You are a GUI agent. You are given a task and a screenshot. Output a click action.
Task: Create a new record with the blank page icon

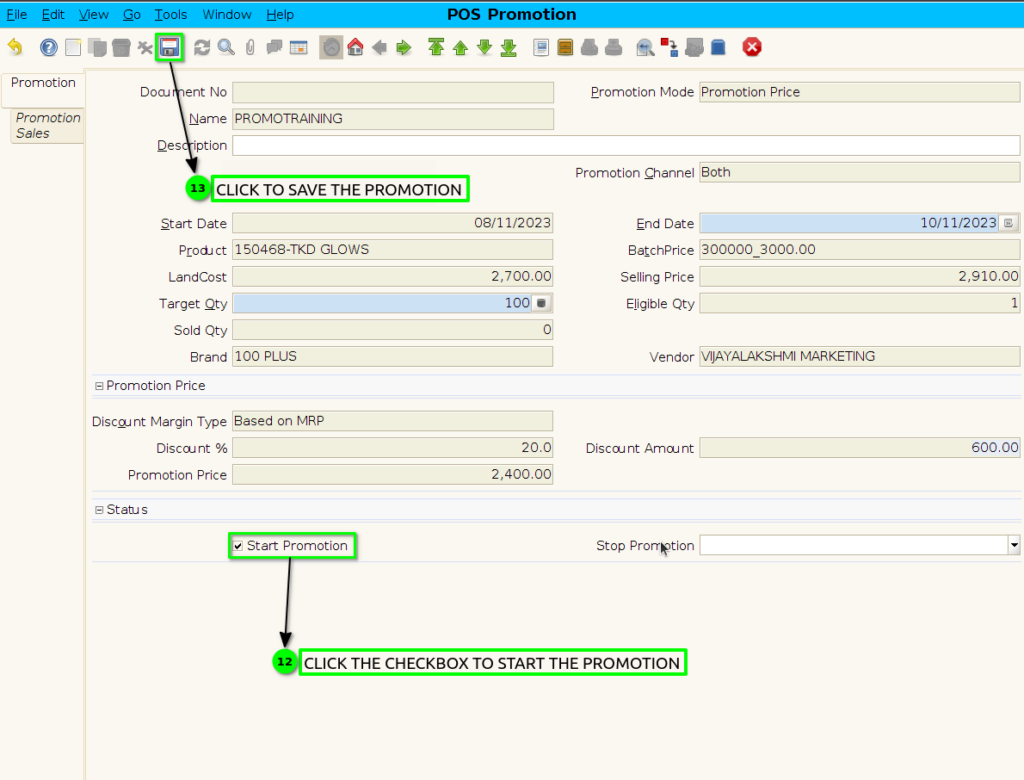tap(73, 47)
